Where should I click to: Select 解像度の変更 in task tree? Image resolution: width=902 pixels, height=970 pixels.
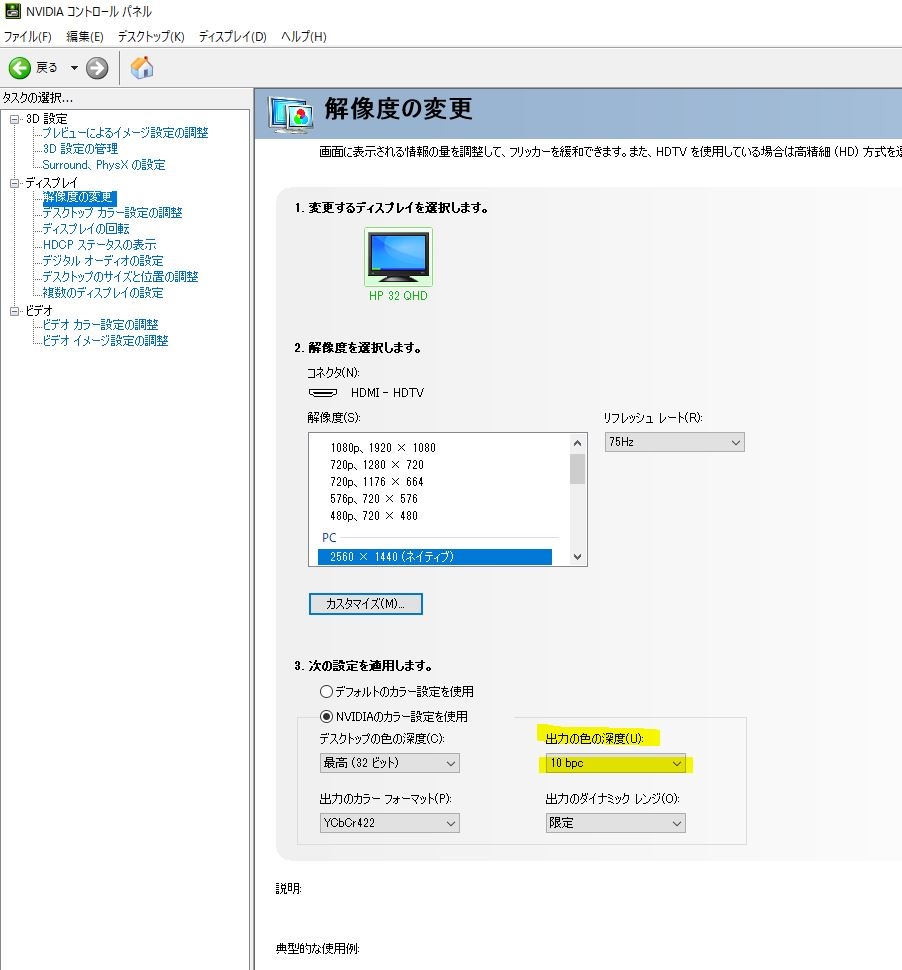78,197
